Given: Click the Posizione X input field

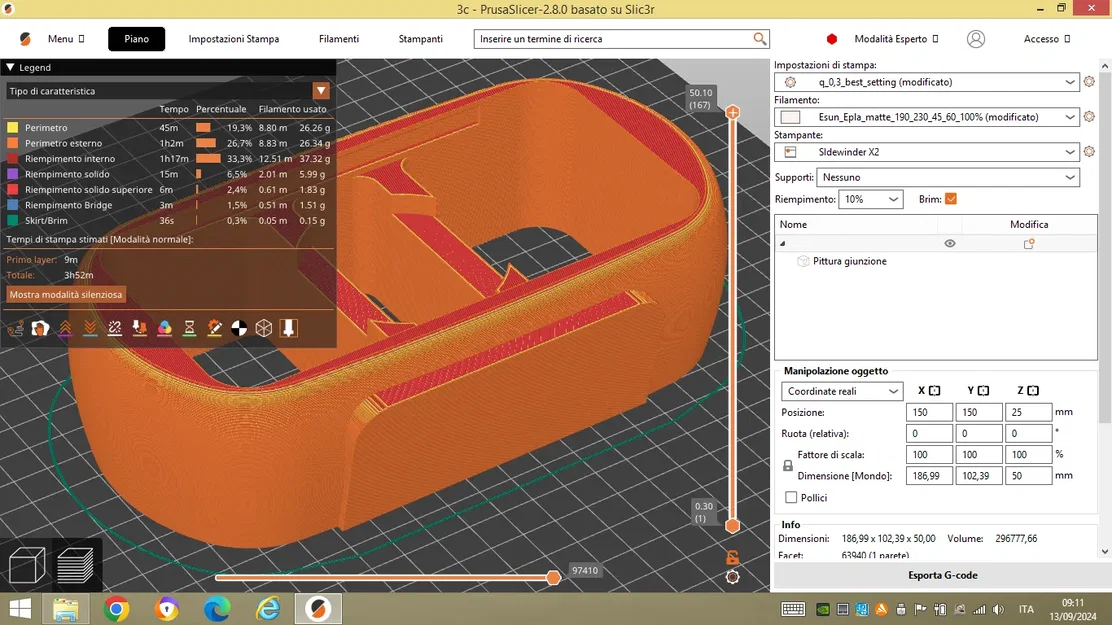Looking at the screenshot, I should (x=929, y=412).
